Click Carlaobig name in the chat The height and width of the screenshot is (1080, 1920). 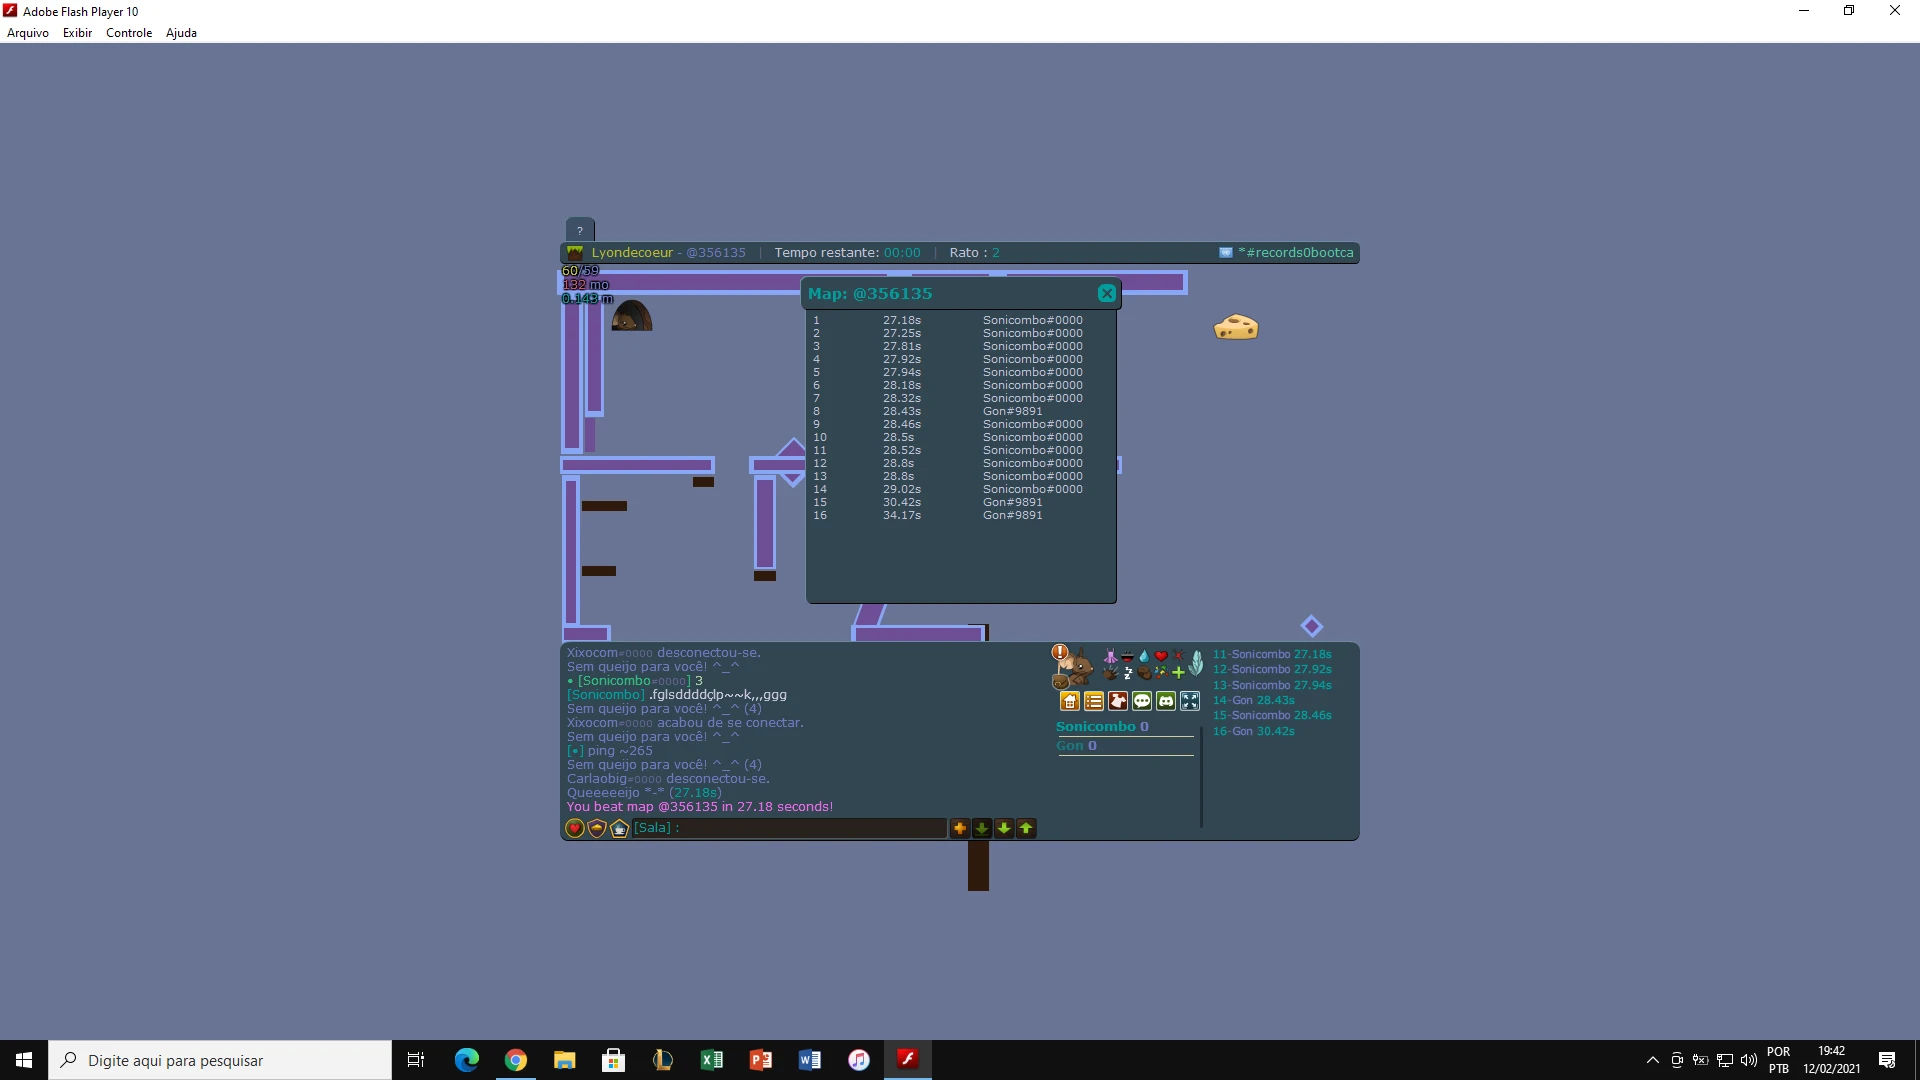pyautogui.click(x=597, y=779)
